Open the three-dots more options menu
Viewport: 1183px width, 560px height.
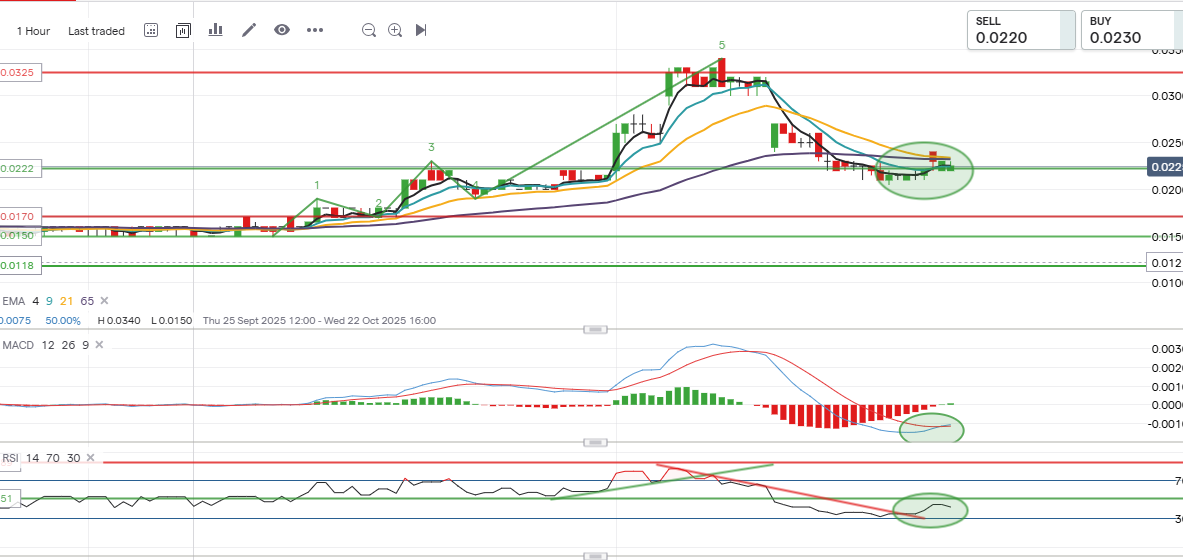(x=315, y=30)
